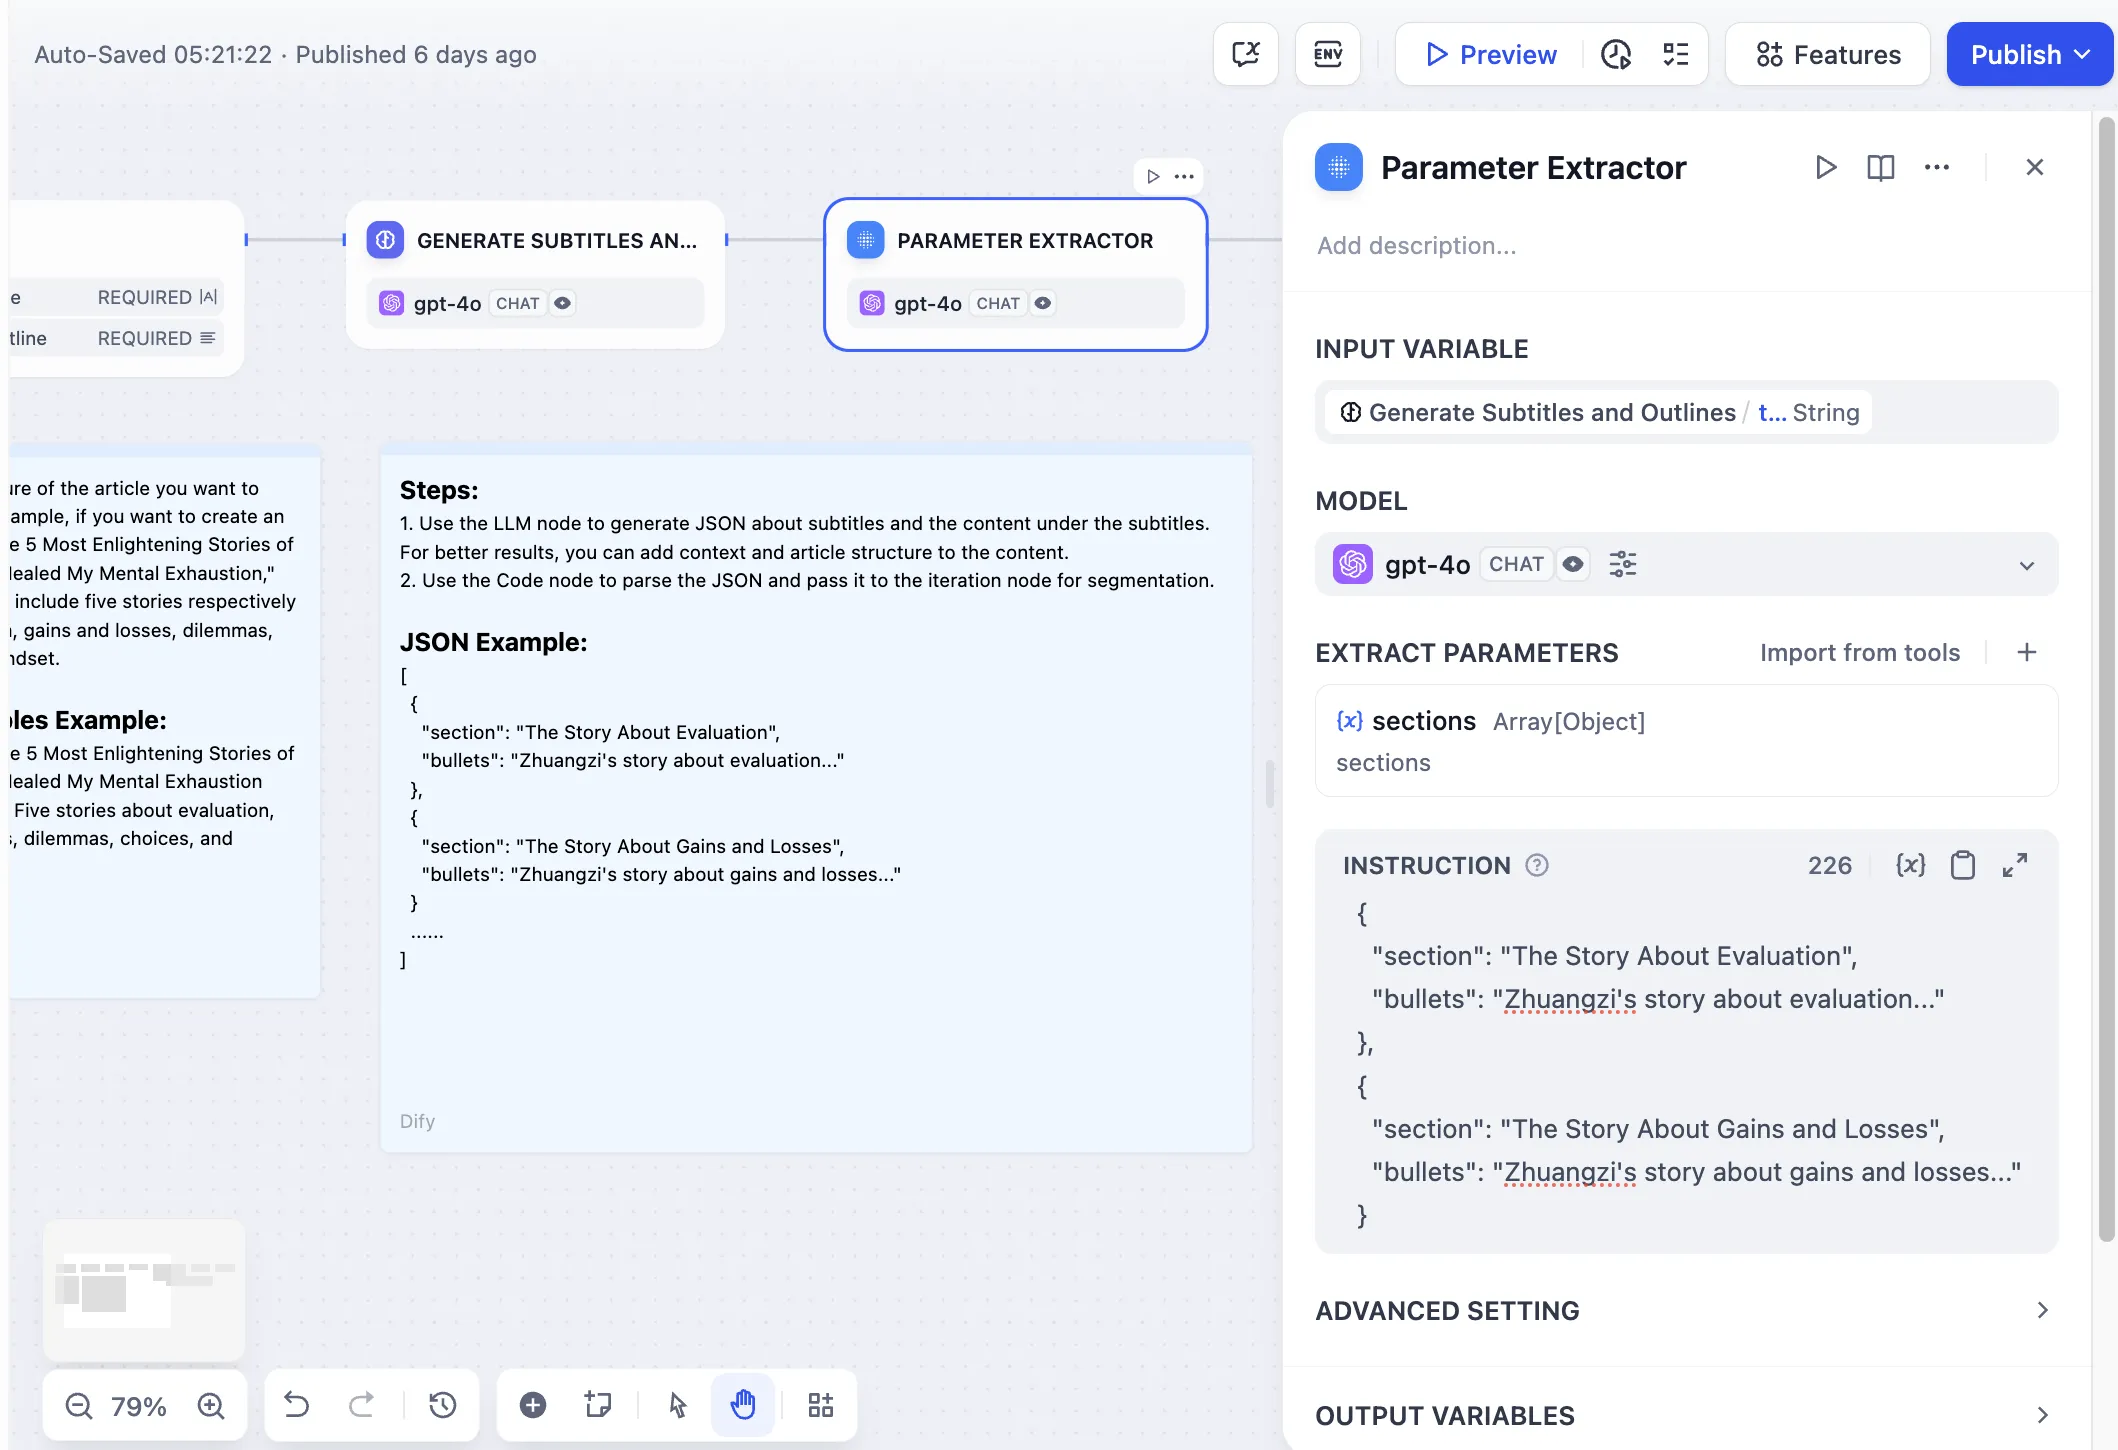
Task: Switch to the pointer select mode
Action: coord(677,1405)
